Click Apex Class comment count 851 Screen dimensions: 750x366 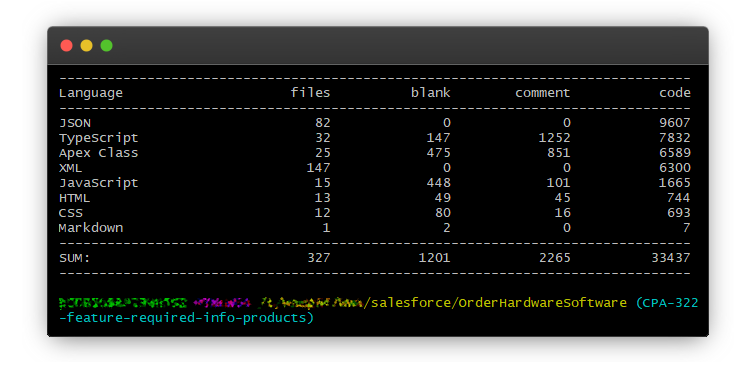pyautogui.click(x=559, y=153)
